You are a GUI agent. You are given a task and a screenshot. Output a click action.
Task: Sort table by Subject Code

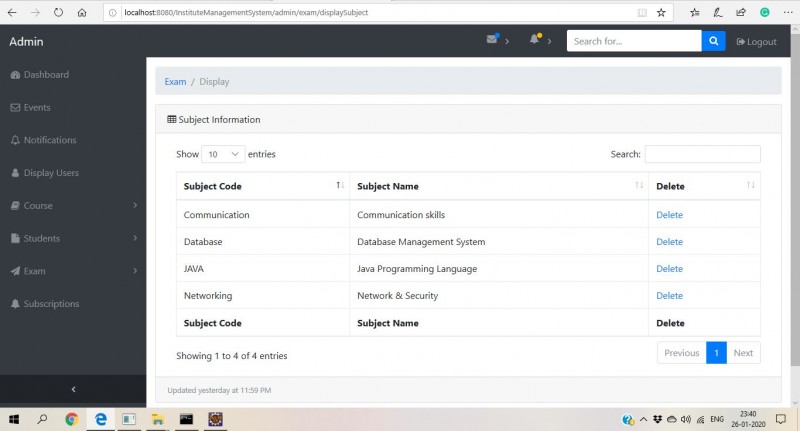pos(263,186)
